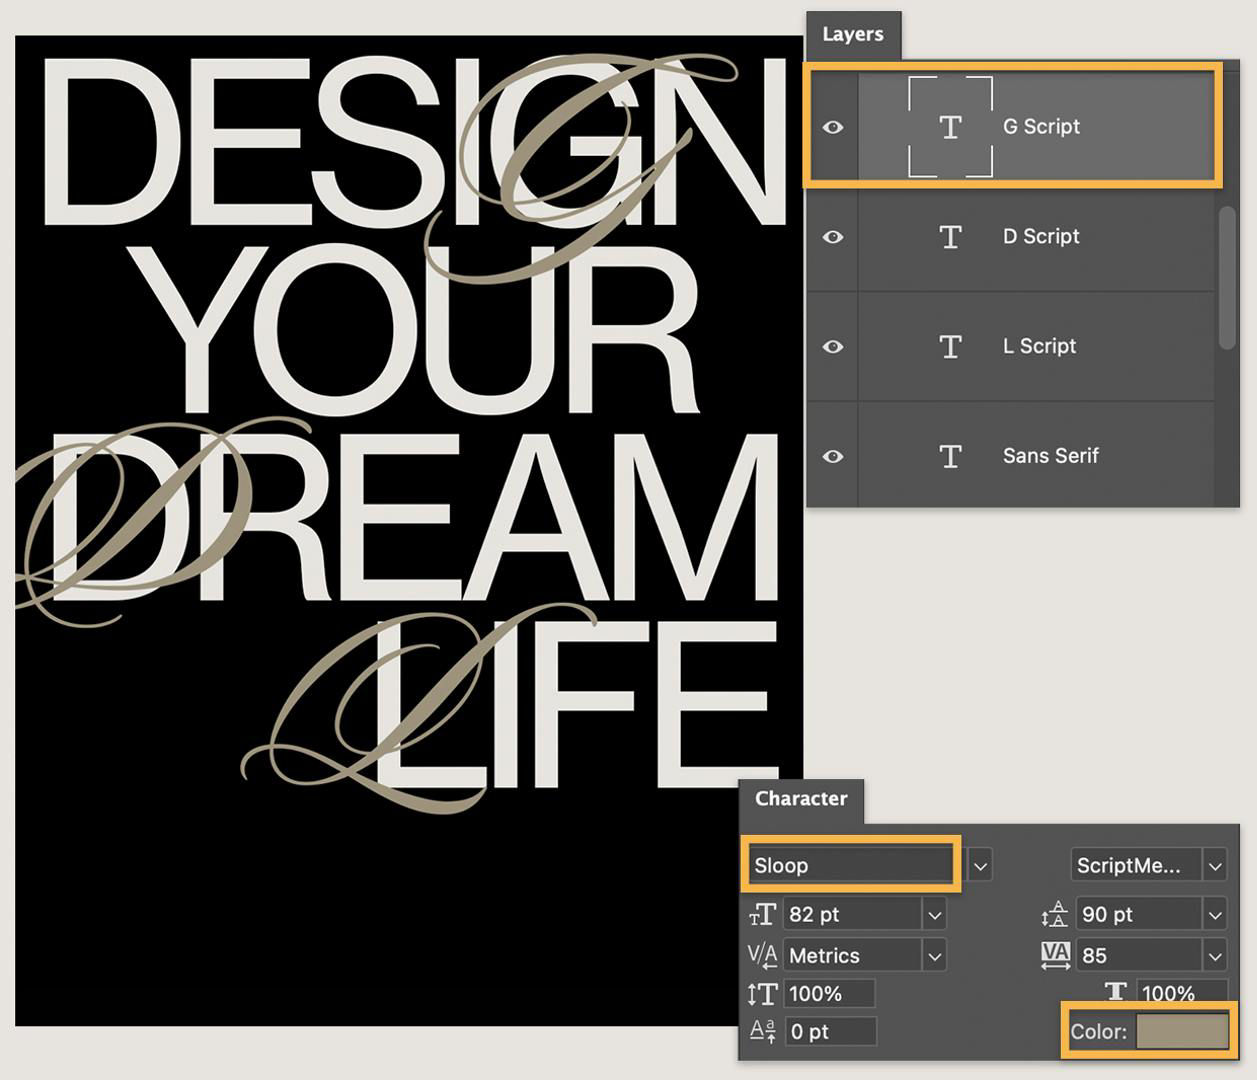Expand the font size dropdown at 82 pt
This screenshot has height=1080, width=1257.
click(x=933, y=914)
